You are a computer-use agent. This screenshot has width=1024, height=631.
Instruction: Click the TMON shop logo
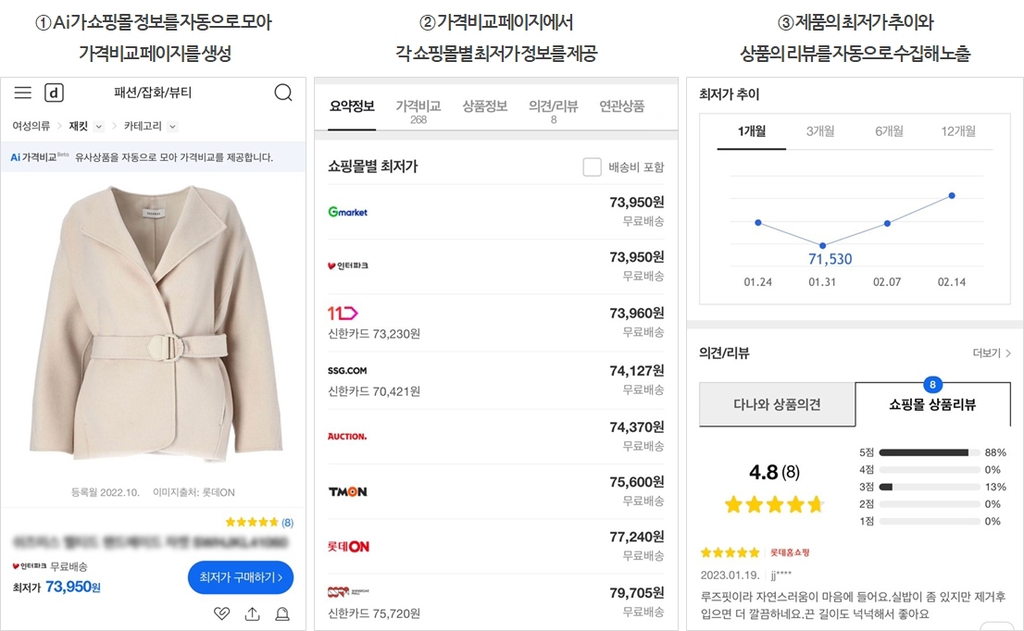click(x=347, y=491)
